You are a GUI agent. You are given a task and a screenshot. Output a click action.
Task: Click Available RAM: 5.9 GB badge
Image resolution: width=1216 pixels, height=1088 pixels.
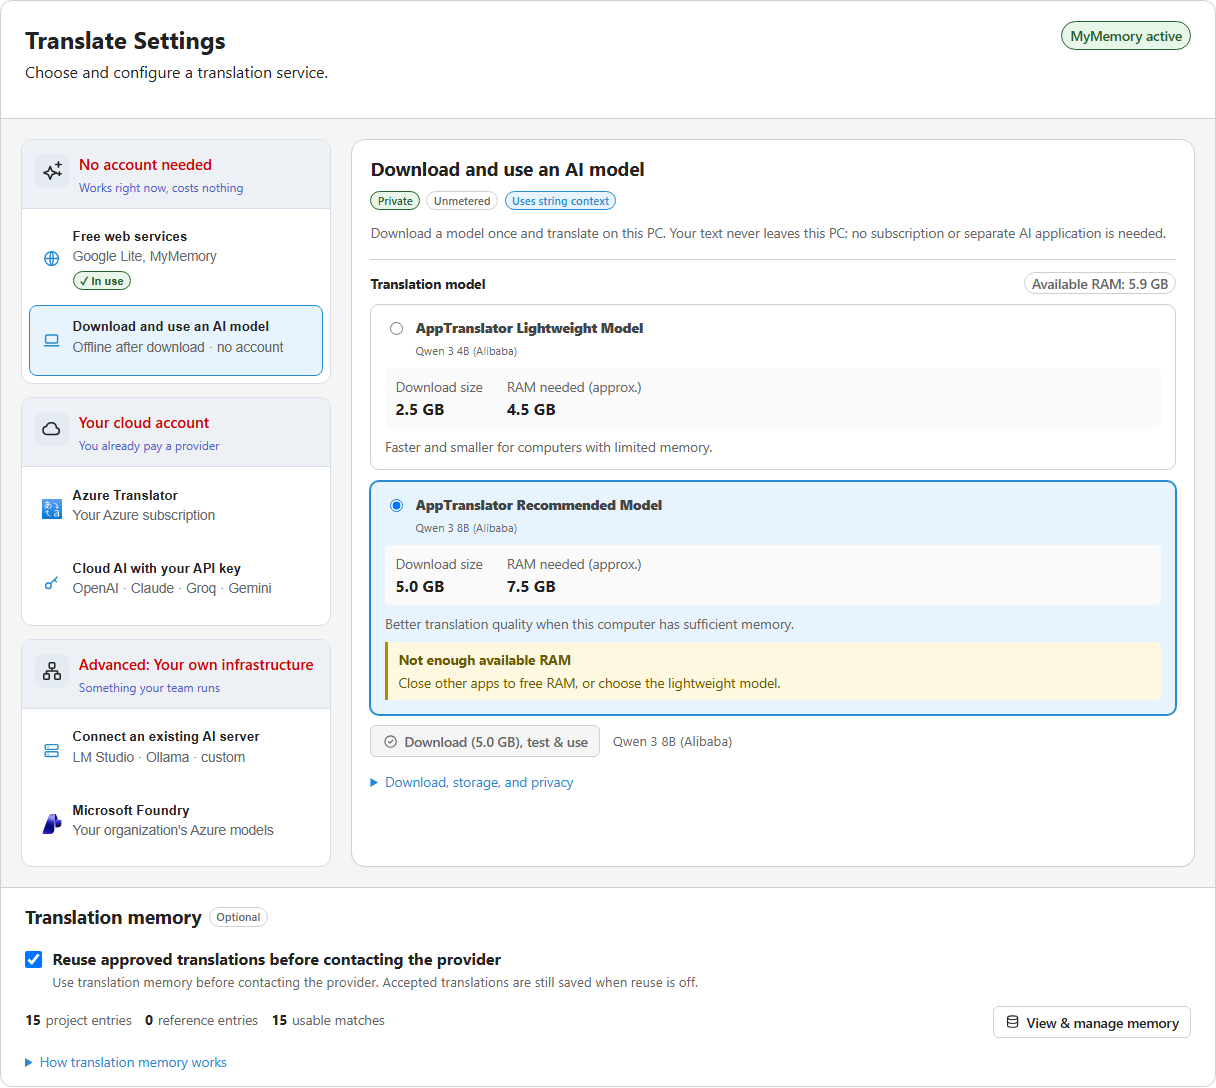(x=1100, y=284)
